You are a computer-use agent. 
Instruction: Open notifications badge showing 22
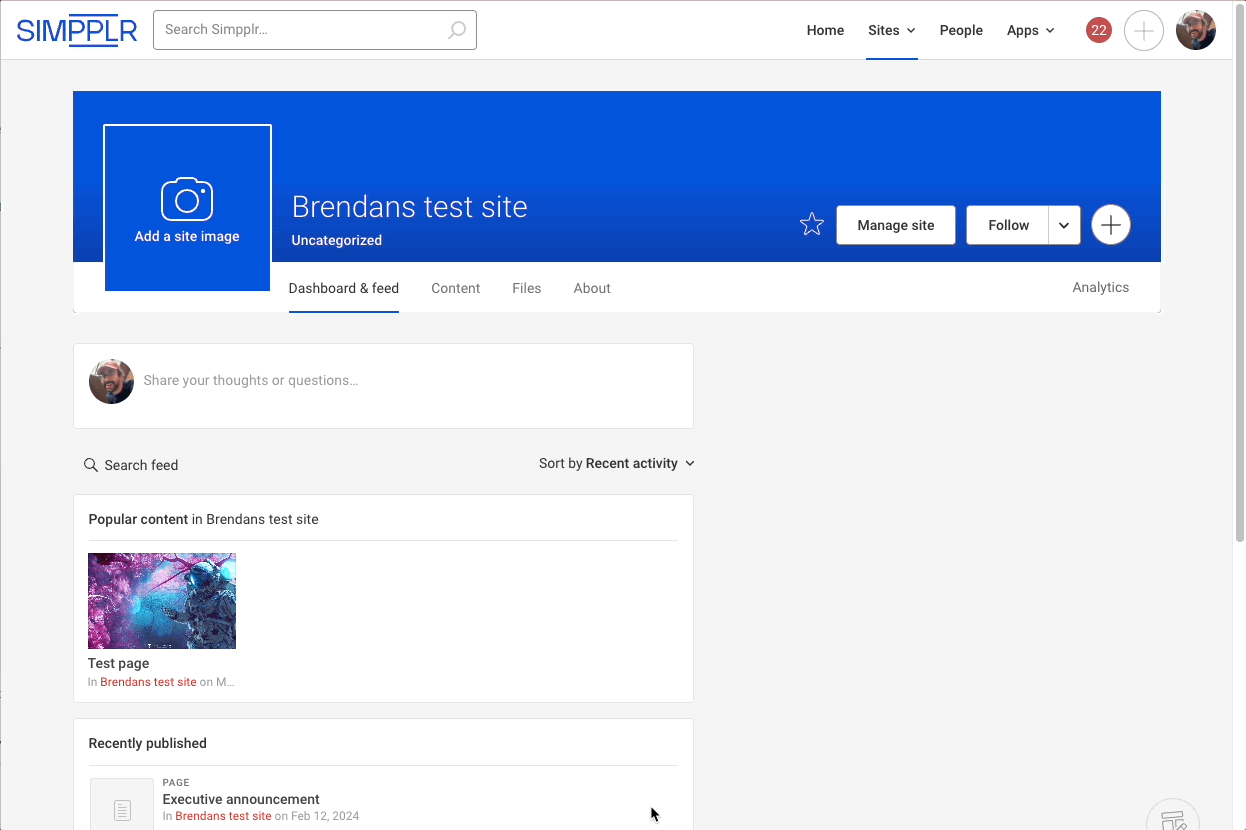(1098, 30)
